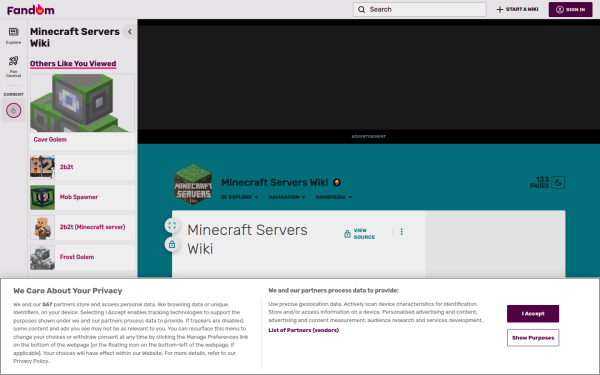The image size is (600, 375).
Task: Toggle dark mode moon icon
Action: pyautogui.click(x=558, y=183)
